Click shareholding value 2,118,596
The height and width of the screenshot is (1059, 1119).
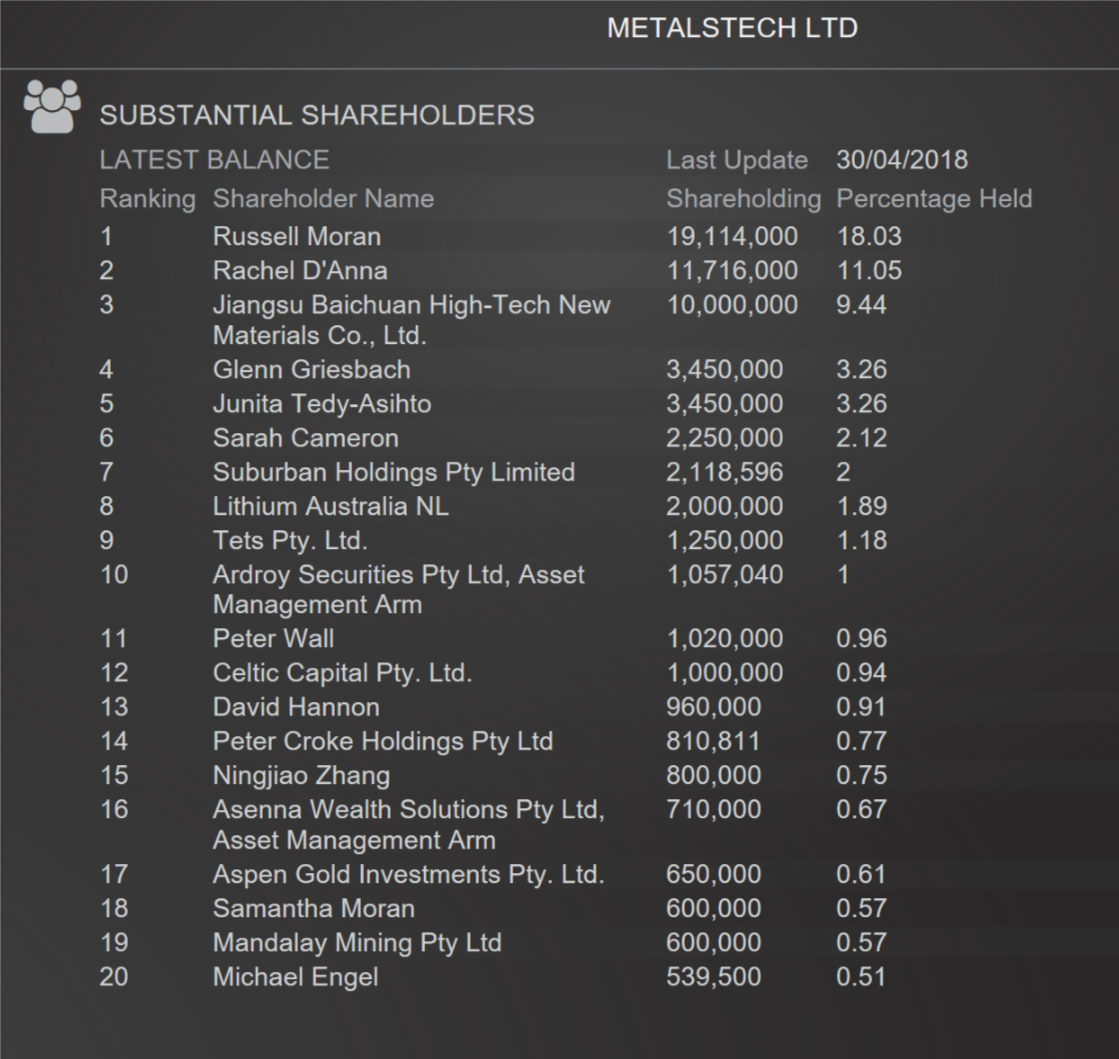pos(724,473)
